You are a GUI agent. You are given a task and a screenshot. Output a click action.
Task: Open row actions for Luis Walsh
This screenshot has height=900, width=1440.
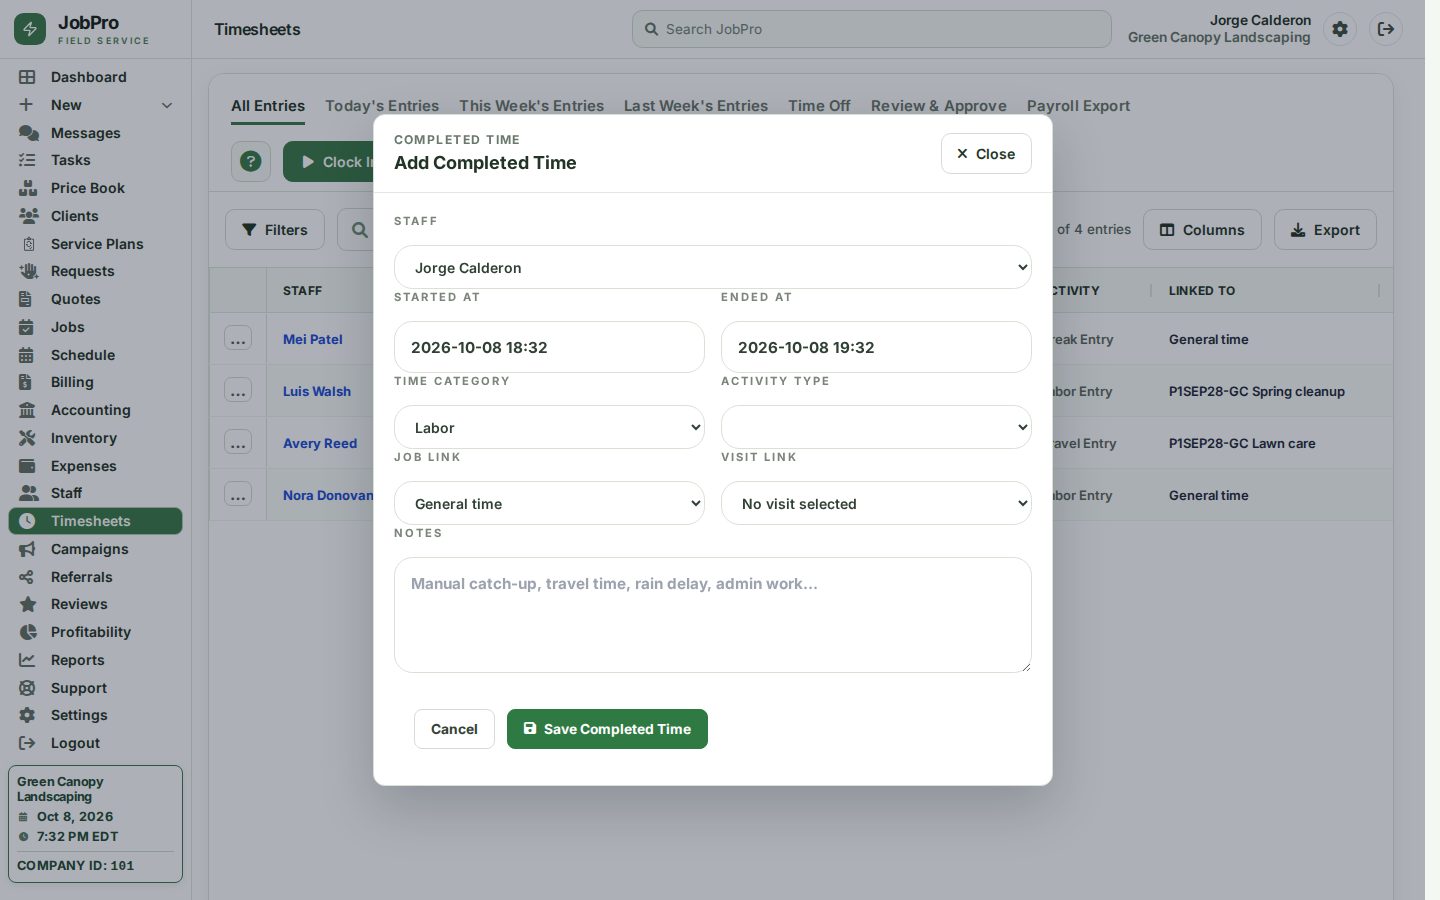coord(238,391)
